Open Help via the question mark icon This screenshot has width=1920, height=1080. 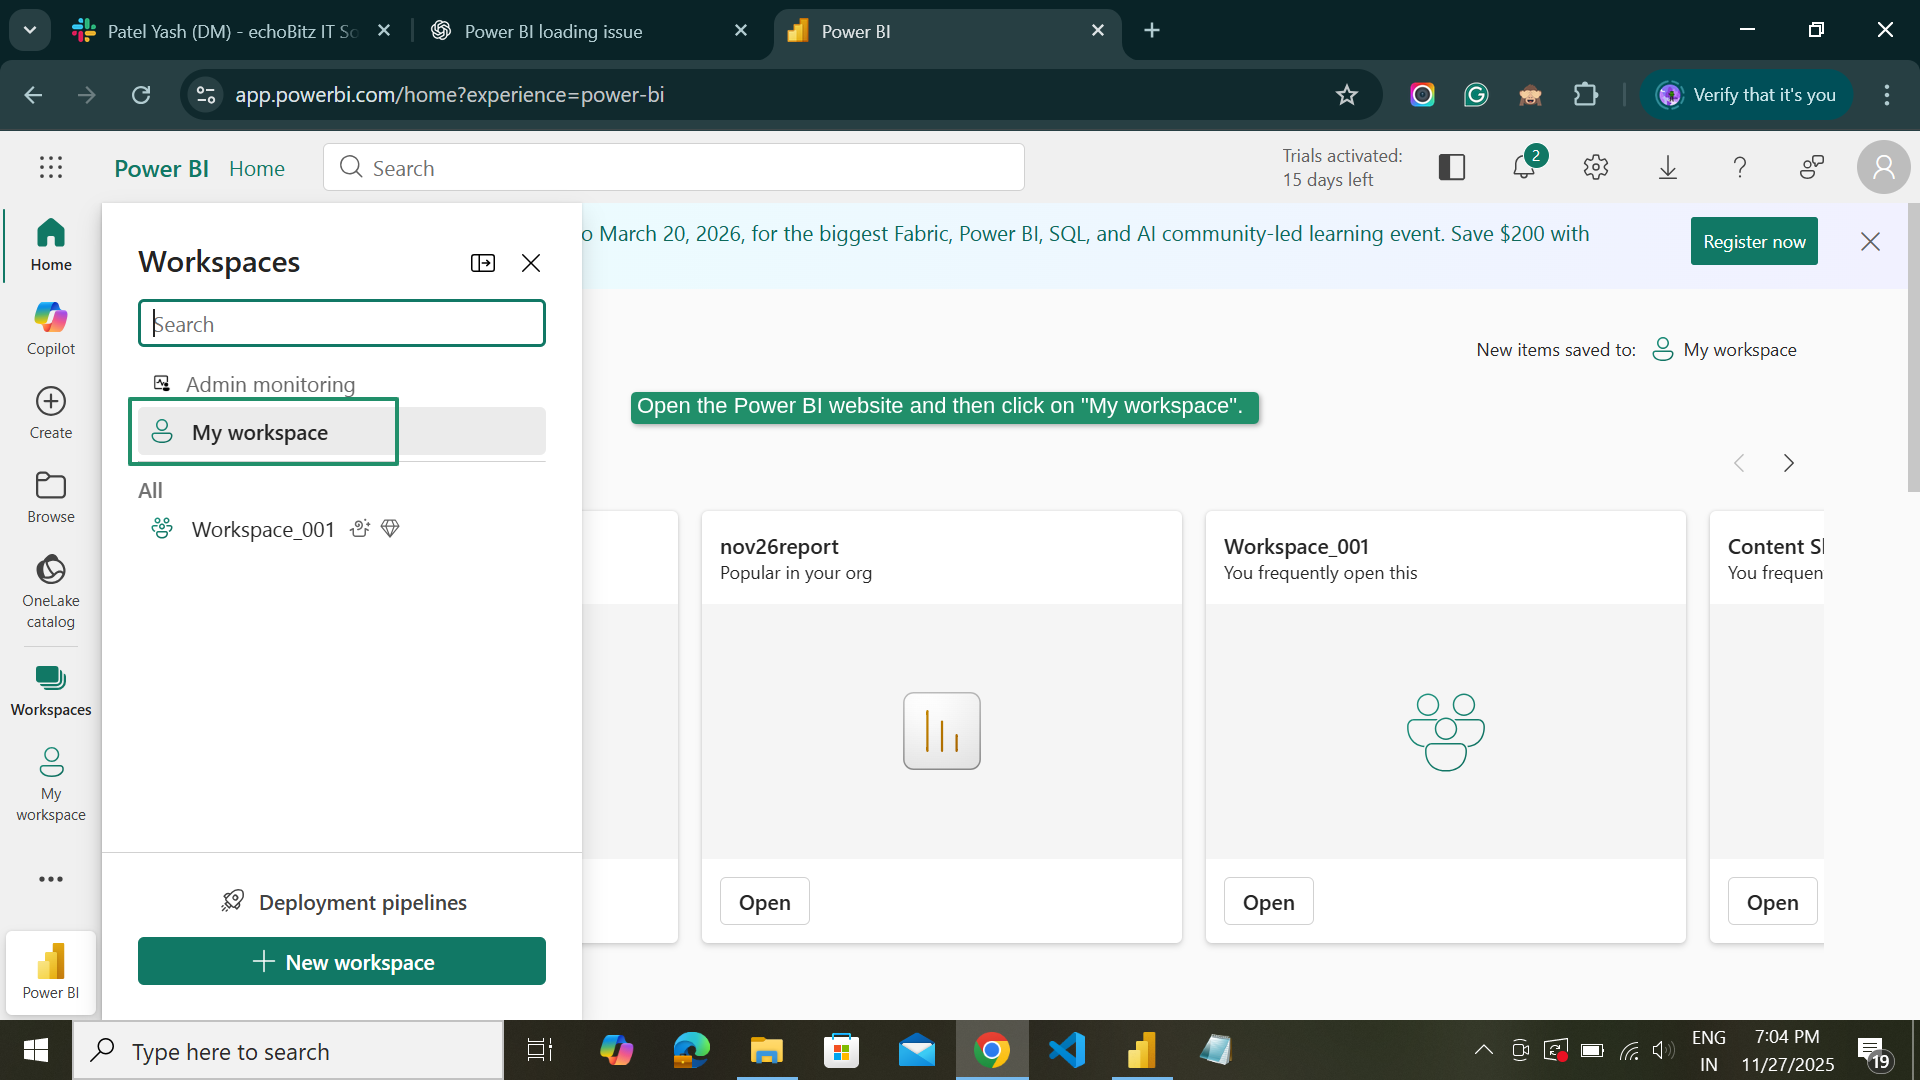coord(1740,167)
